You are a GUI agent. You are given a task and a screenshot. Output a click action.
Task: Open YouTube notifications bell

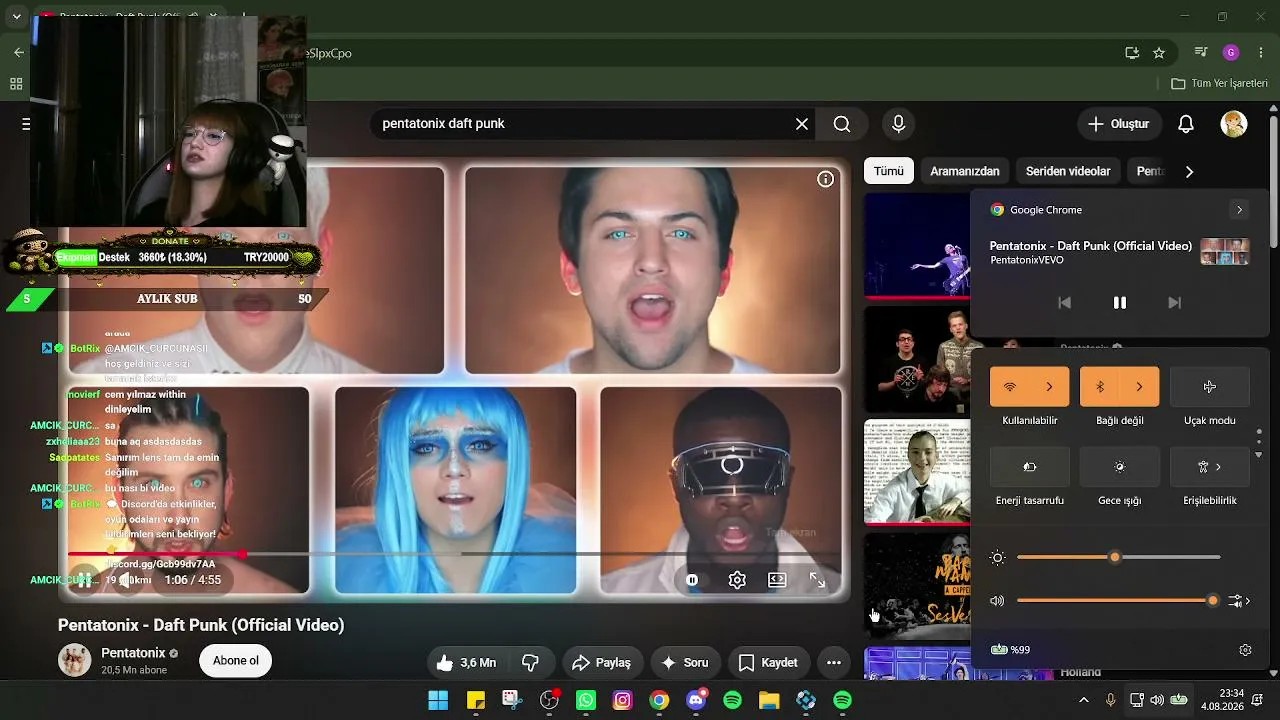pos(1186,124)
